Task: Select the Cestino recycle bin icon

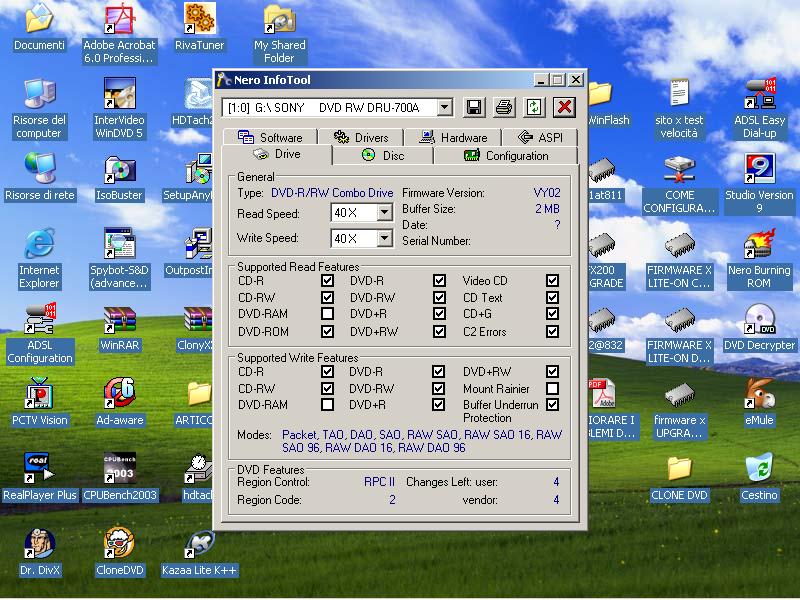Action: 759,478
